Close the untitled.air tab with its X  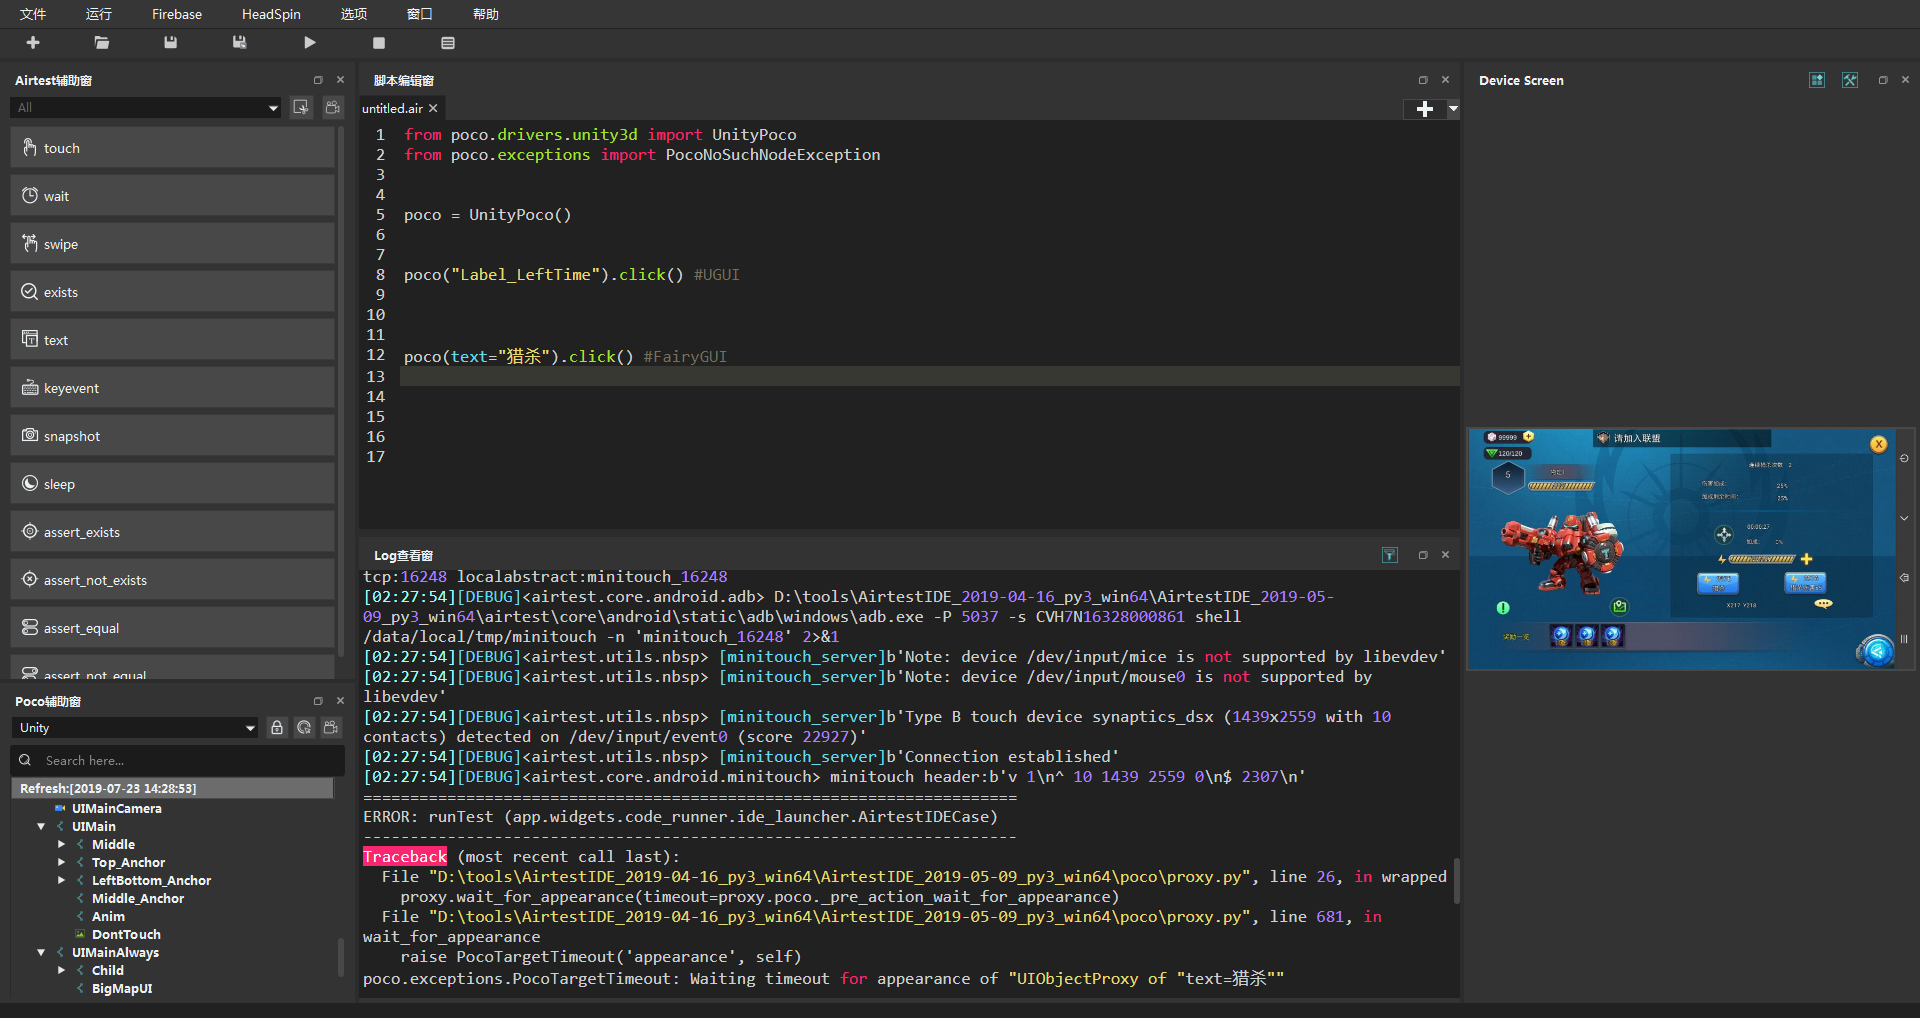tap(433, 108)
